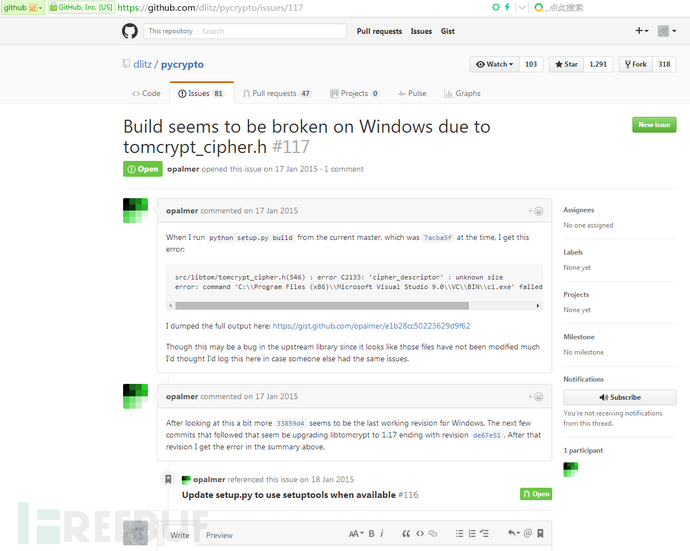Open the forks count 318

click(664, 64)
